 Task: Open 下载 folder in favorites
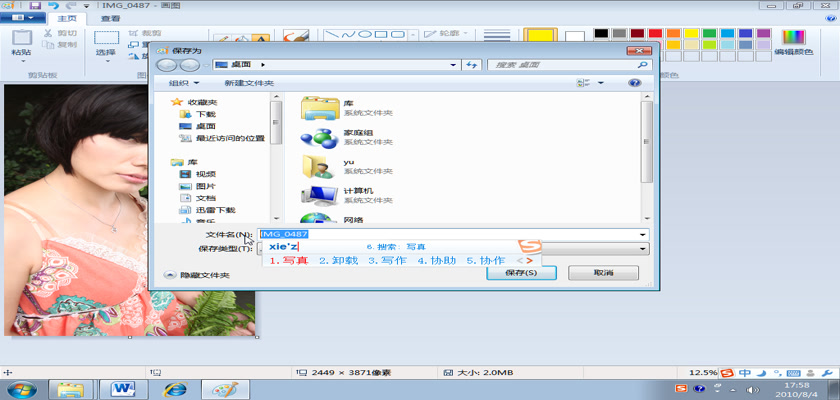[205, 114]
